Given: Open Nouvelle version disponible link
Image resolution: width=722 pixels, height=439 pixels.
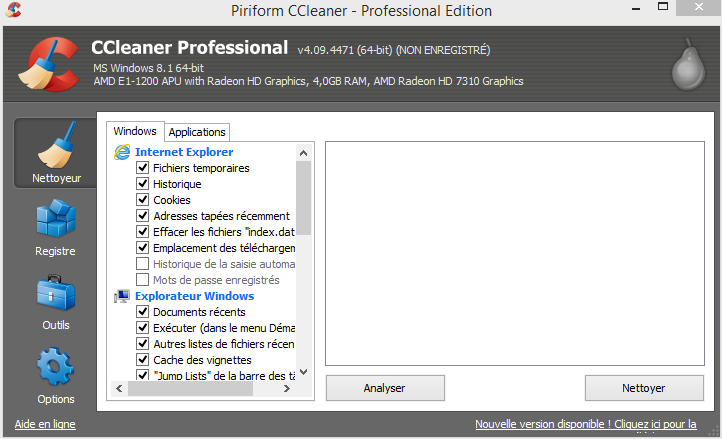Looking at the screenshot, I should pos(586,424).
